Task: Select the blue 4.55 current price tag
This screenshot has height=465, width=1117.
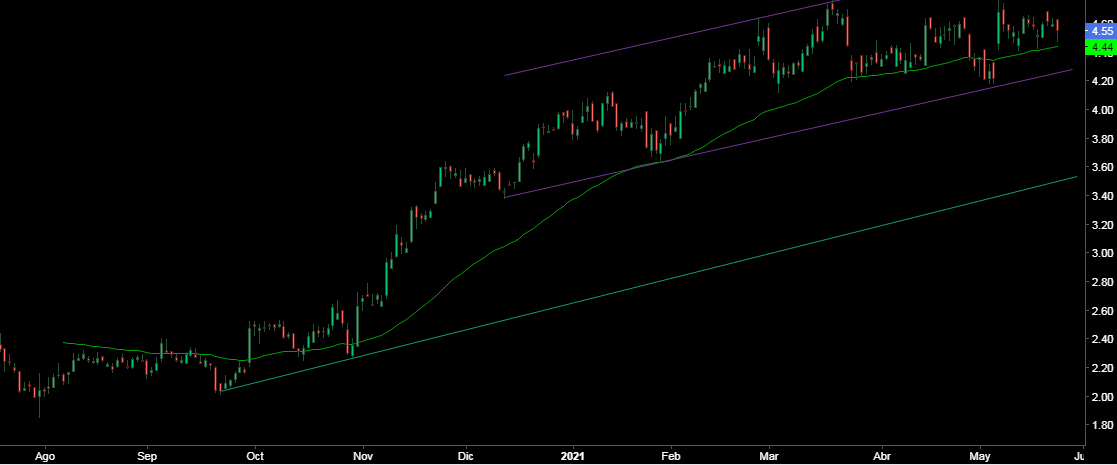Action: click(x=1099, y=31)
